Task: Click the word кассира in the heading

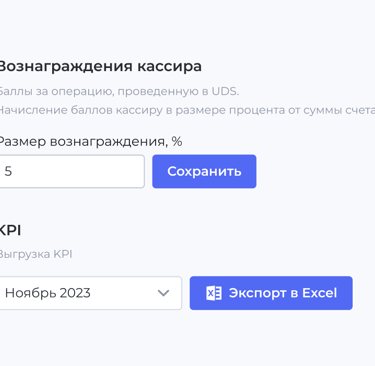Action: [170, 66]
